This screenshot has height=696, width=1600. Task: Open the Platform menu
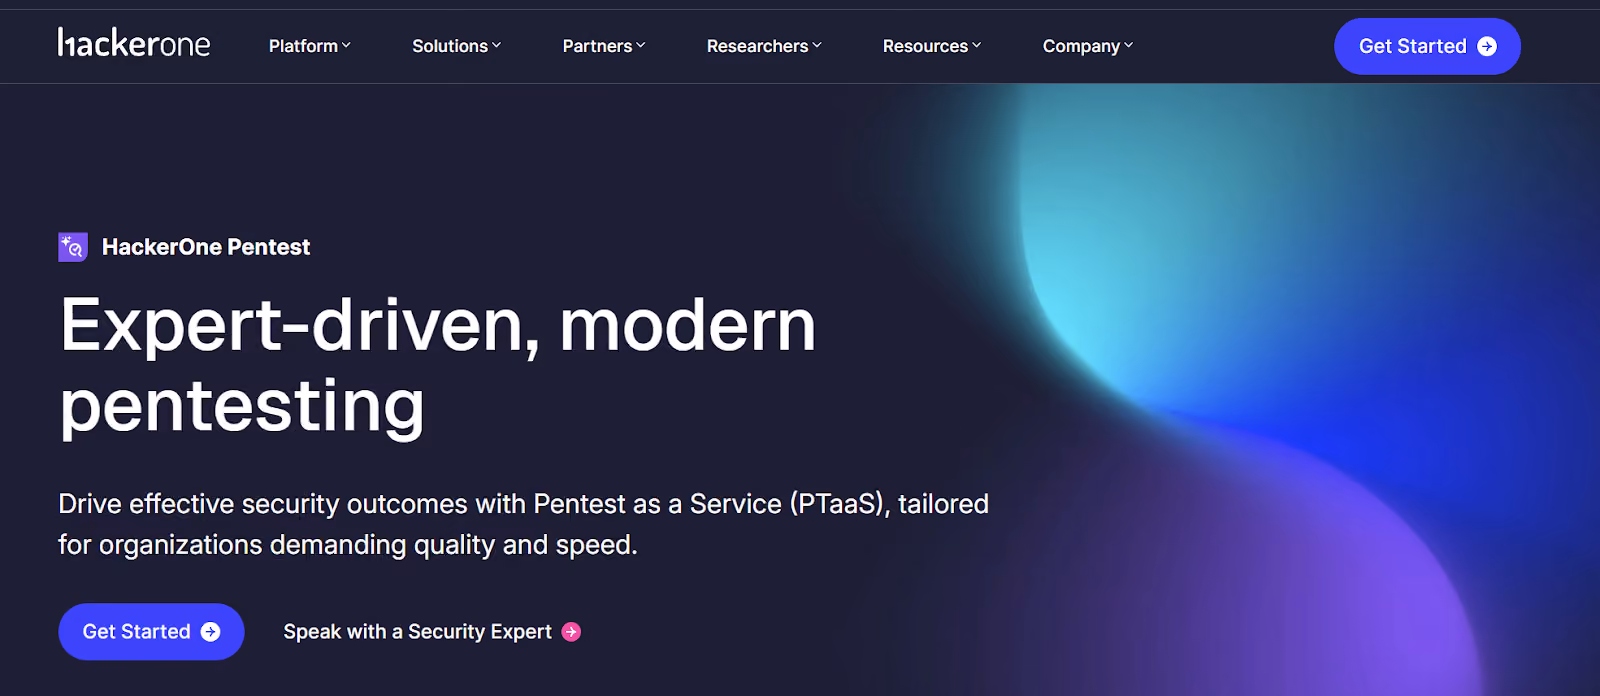(x=310, y=46)
